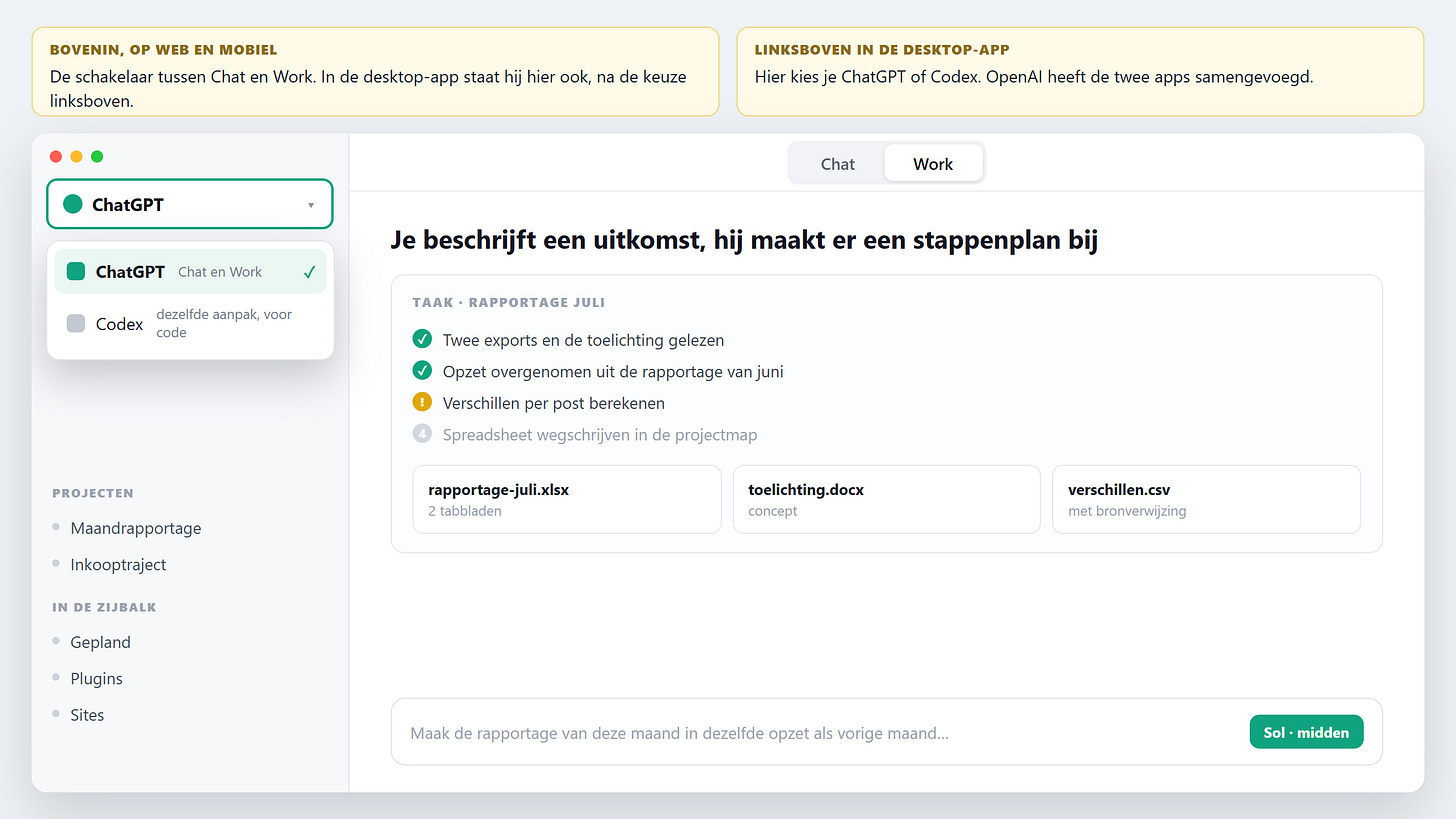Screen dimensions: 1456x819
Task: Click the gray Codex square icon
Action: tap(76, 323)
